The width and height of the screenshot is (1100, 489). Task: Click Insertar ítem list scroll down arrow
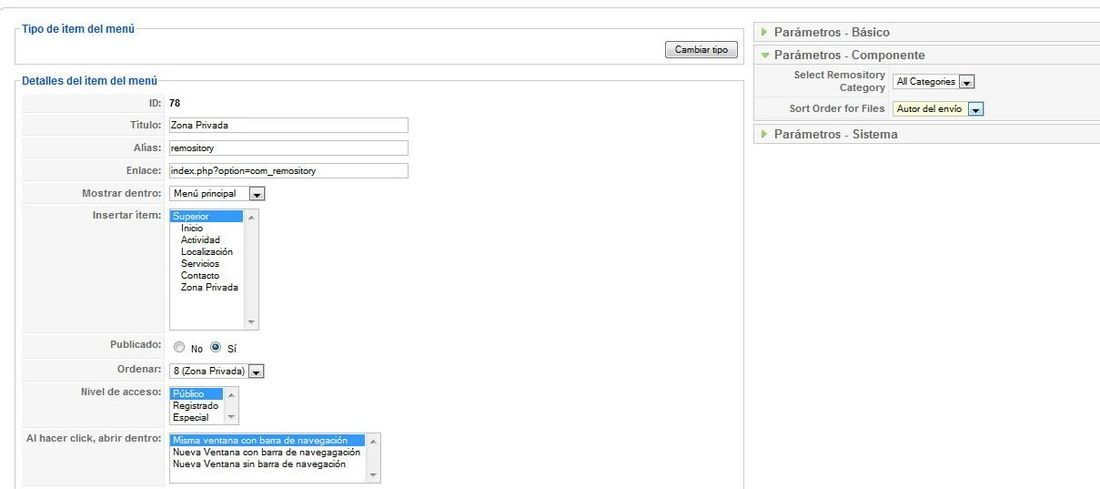(252, 322)
